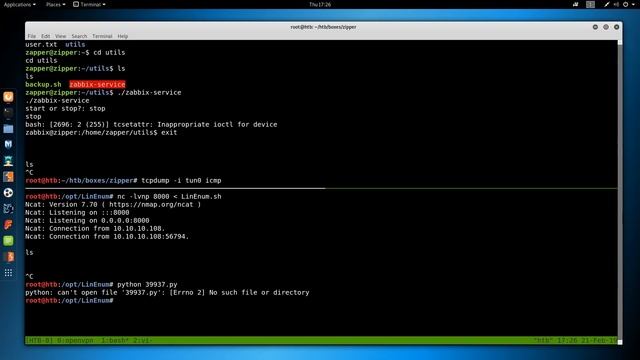Viewport: 640px width, 360px height.
Task: Open the soccer-ball-shaped dock icon
Action: tap(8, 193)
